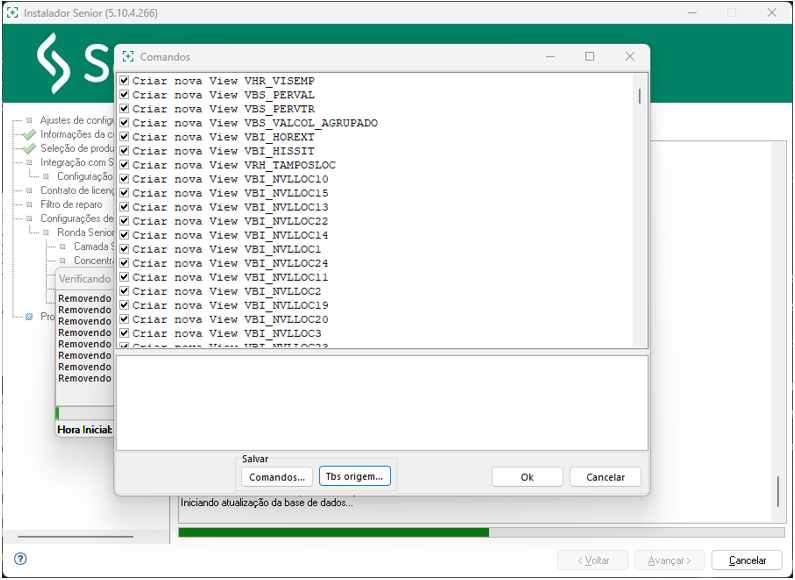Viewport: 795px width, 580px height.
Task: Click green checkmark beside Seleção de produtos
Action: (x=29, y=149)
